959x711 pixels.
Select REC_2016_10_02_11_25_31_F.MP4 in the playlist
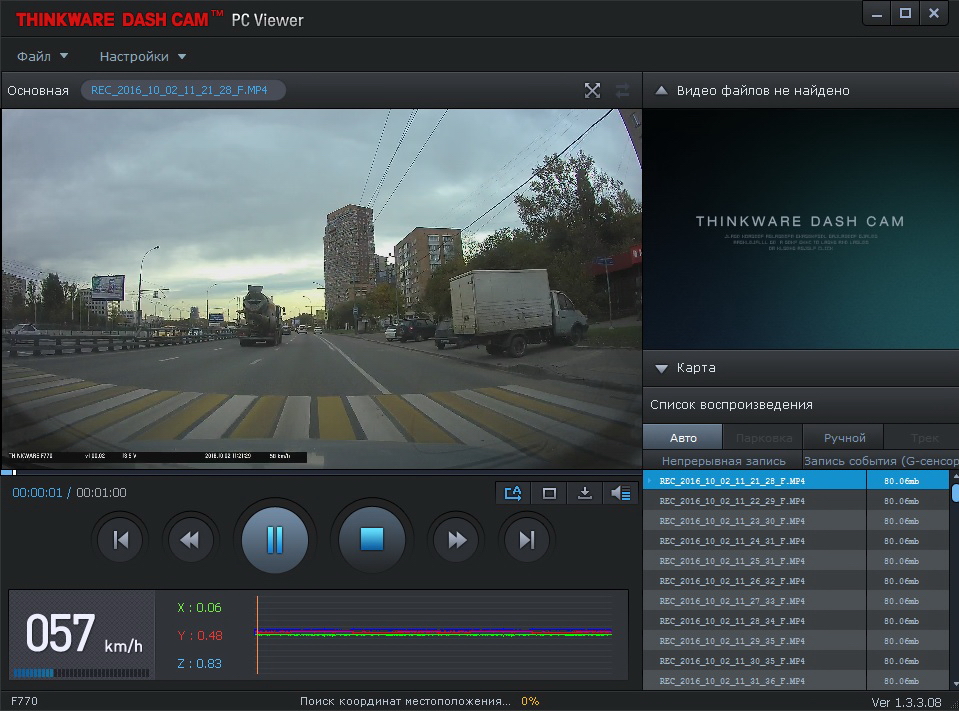796,561
